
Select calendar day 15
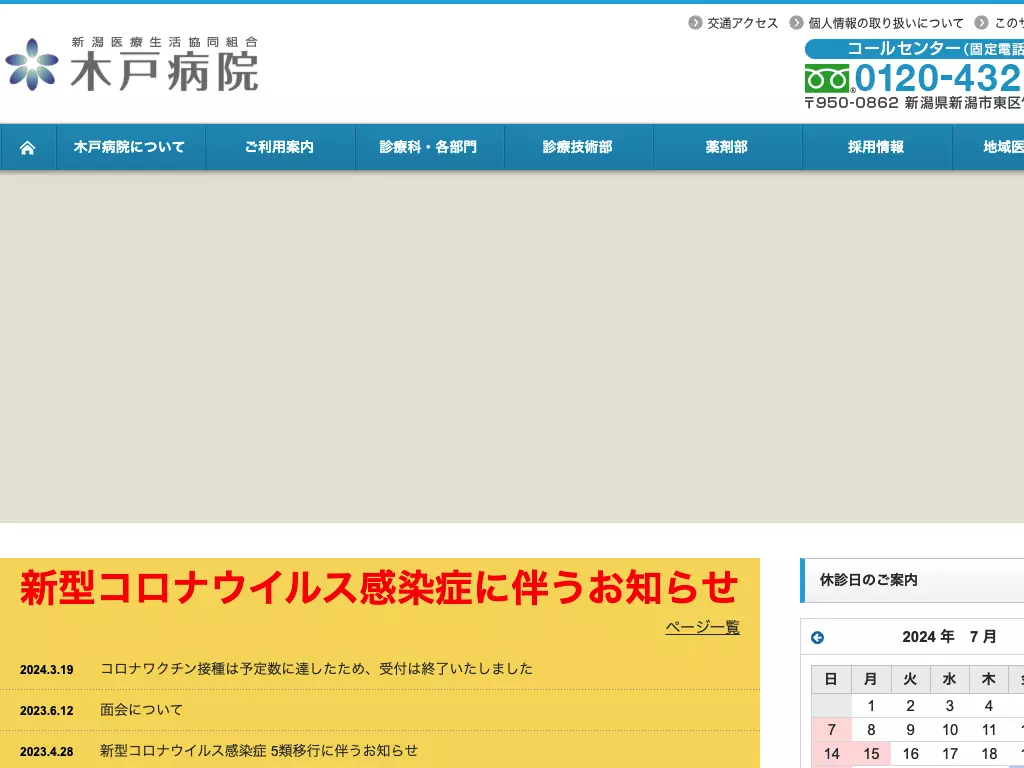point(871,754)
